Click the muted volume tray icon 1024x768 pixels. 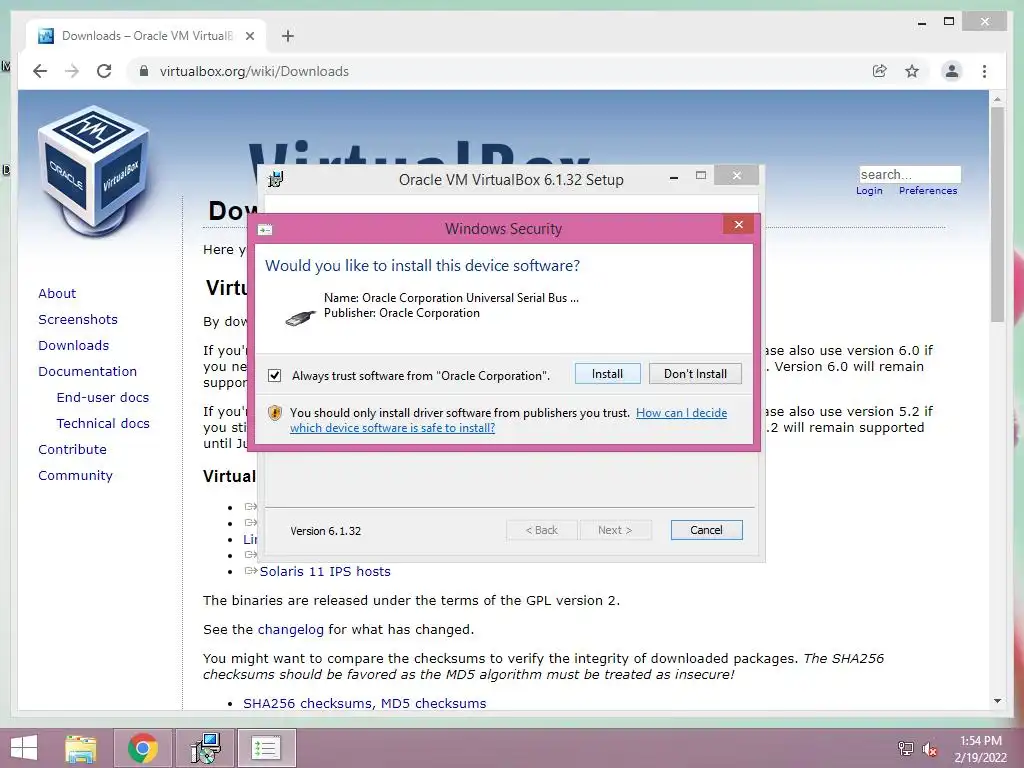coord(929,748)
